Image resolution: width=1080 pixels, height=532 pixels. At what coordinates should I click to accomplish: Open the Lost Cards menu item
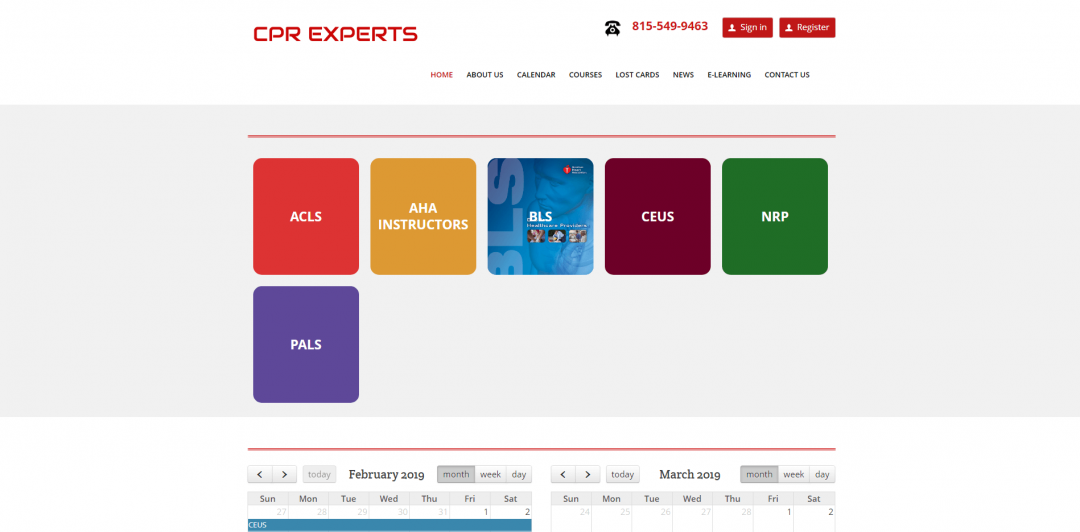[x=637, y=74]
